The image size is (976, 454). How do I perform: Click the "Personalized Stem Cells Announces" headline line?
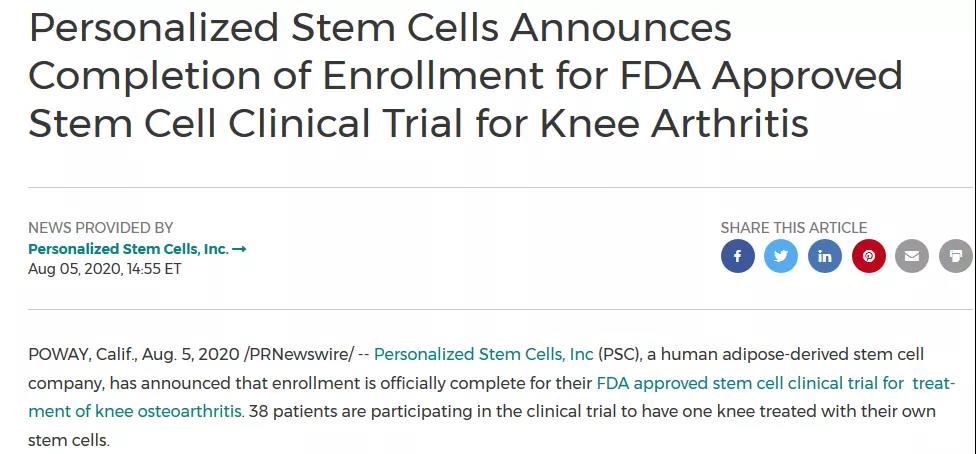click(x=380, y=28)
